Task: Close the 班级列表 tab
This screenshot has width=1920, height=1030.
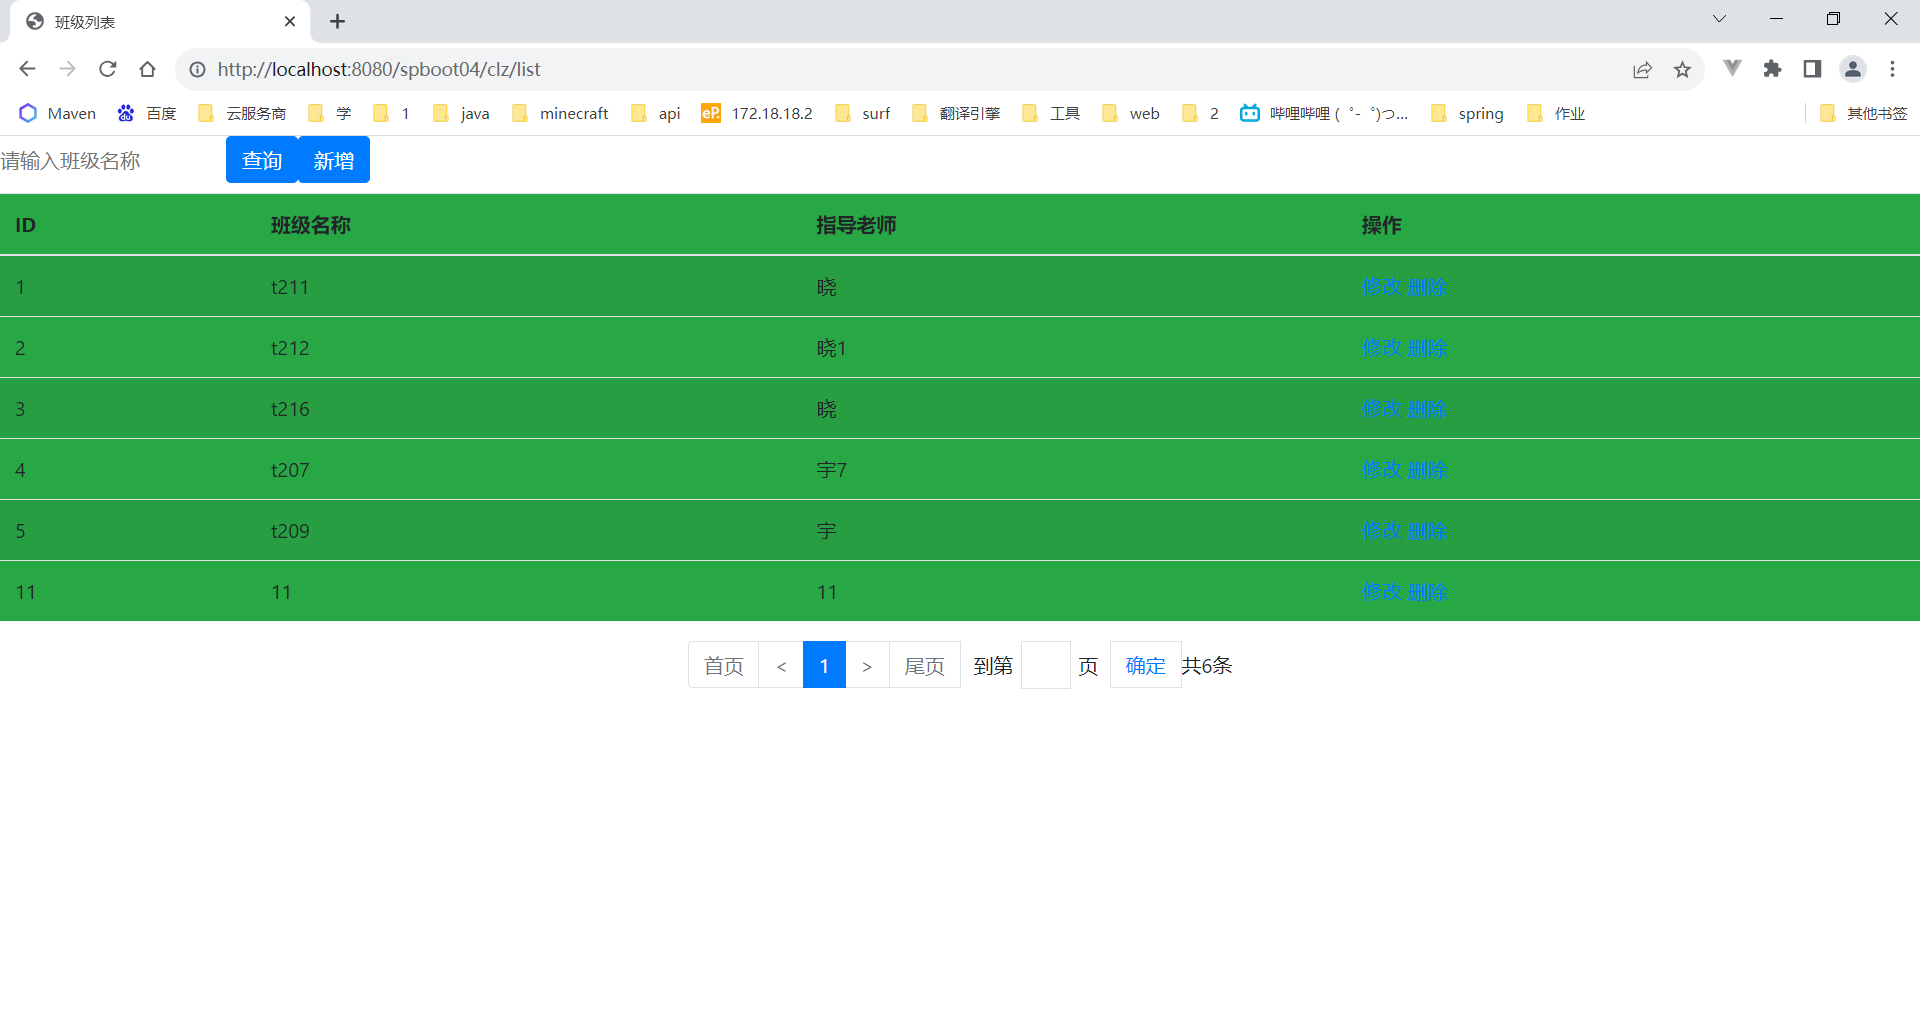Action: tap(290, 21)
